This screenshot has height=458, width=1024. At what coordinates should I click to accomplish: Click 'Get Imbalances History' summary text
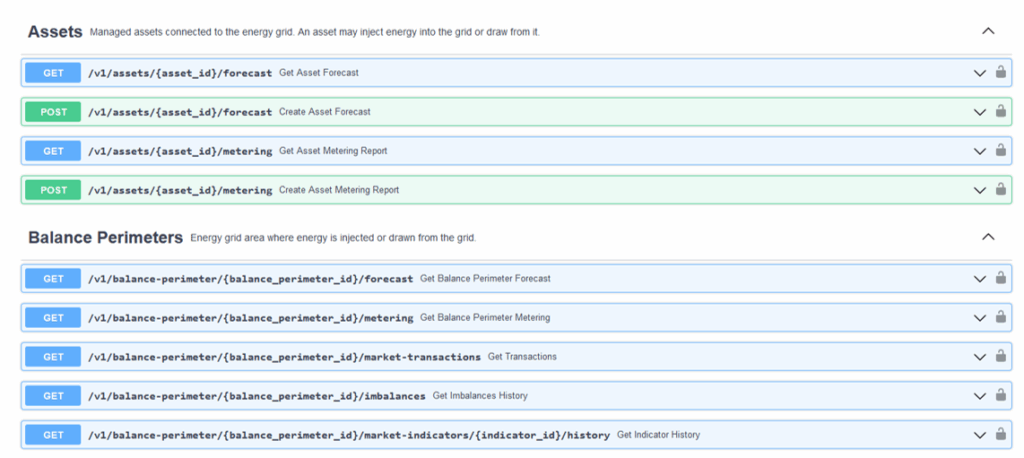point(480,396)
